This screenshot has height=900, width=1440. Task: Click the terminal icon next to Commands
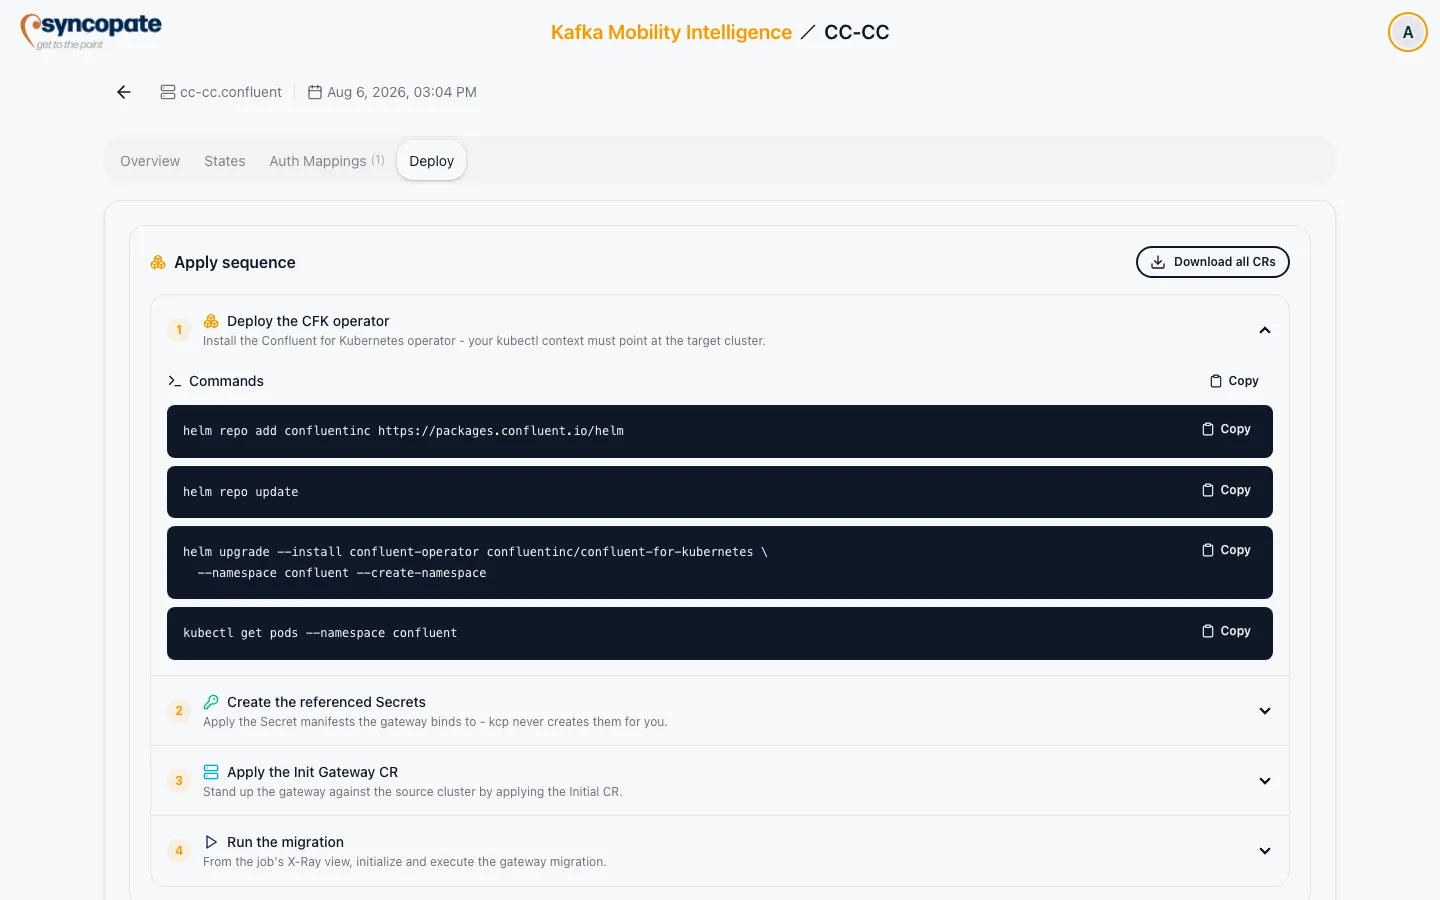(x=175, y=381)
